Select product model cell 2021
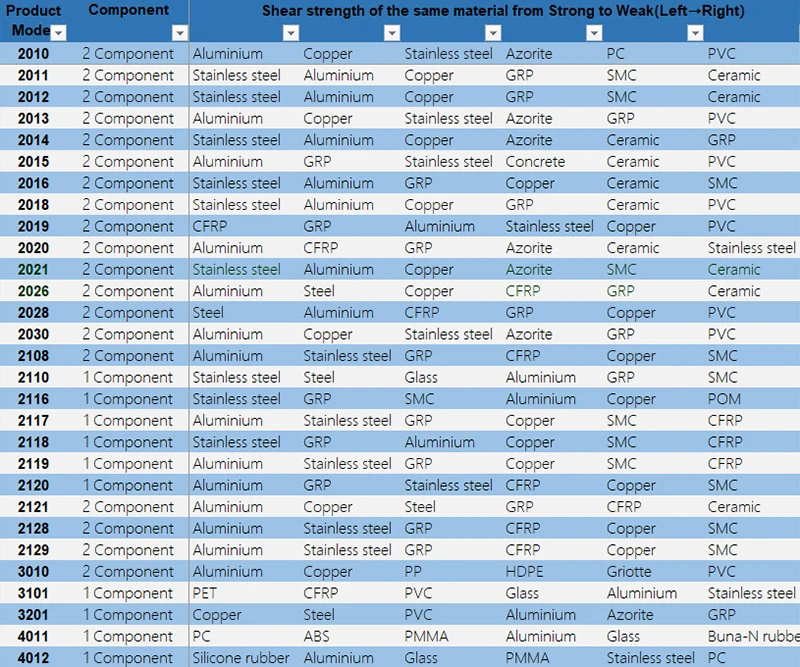 click(x=34, y=269)
